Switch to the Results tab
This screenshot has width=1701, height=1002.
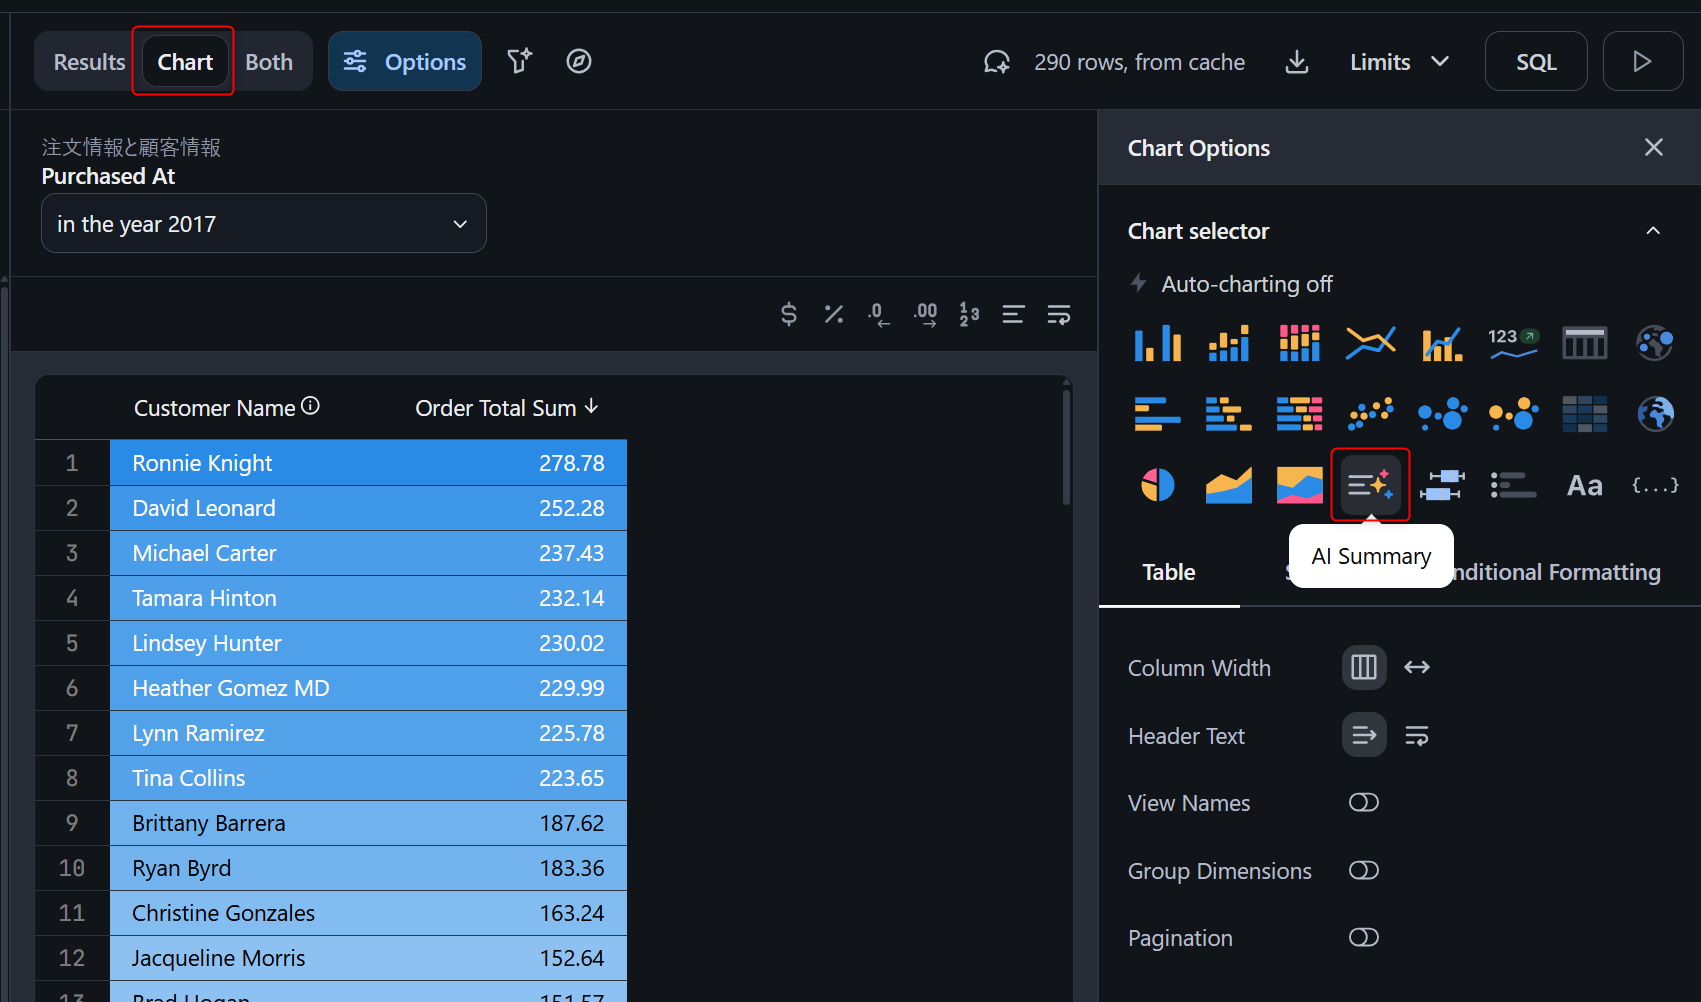point(89,62)
